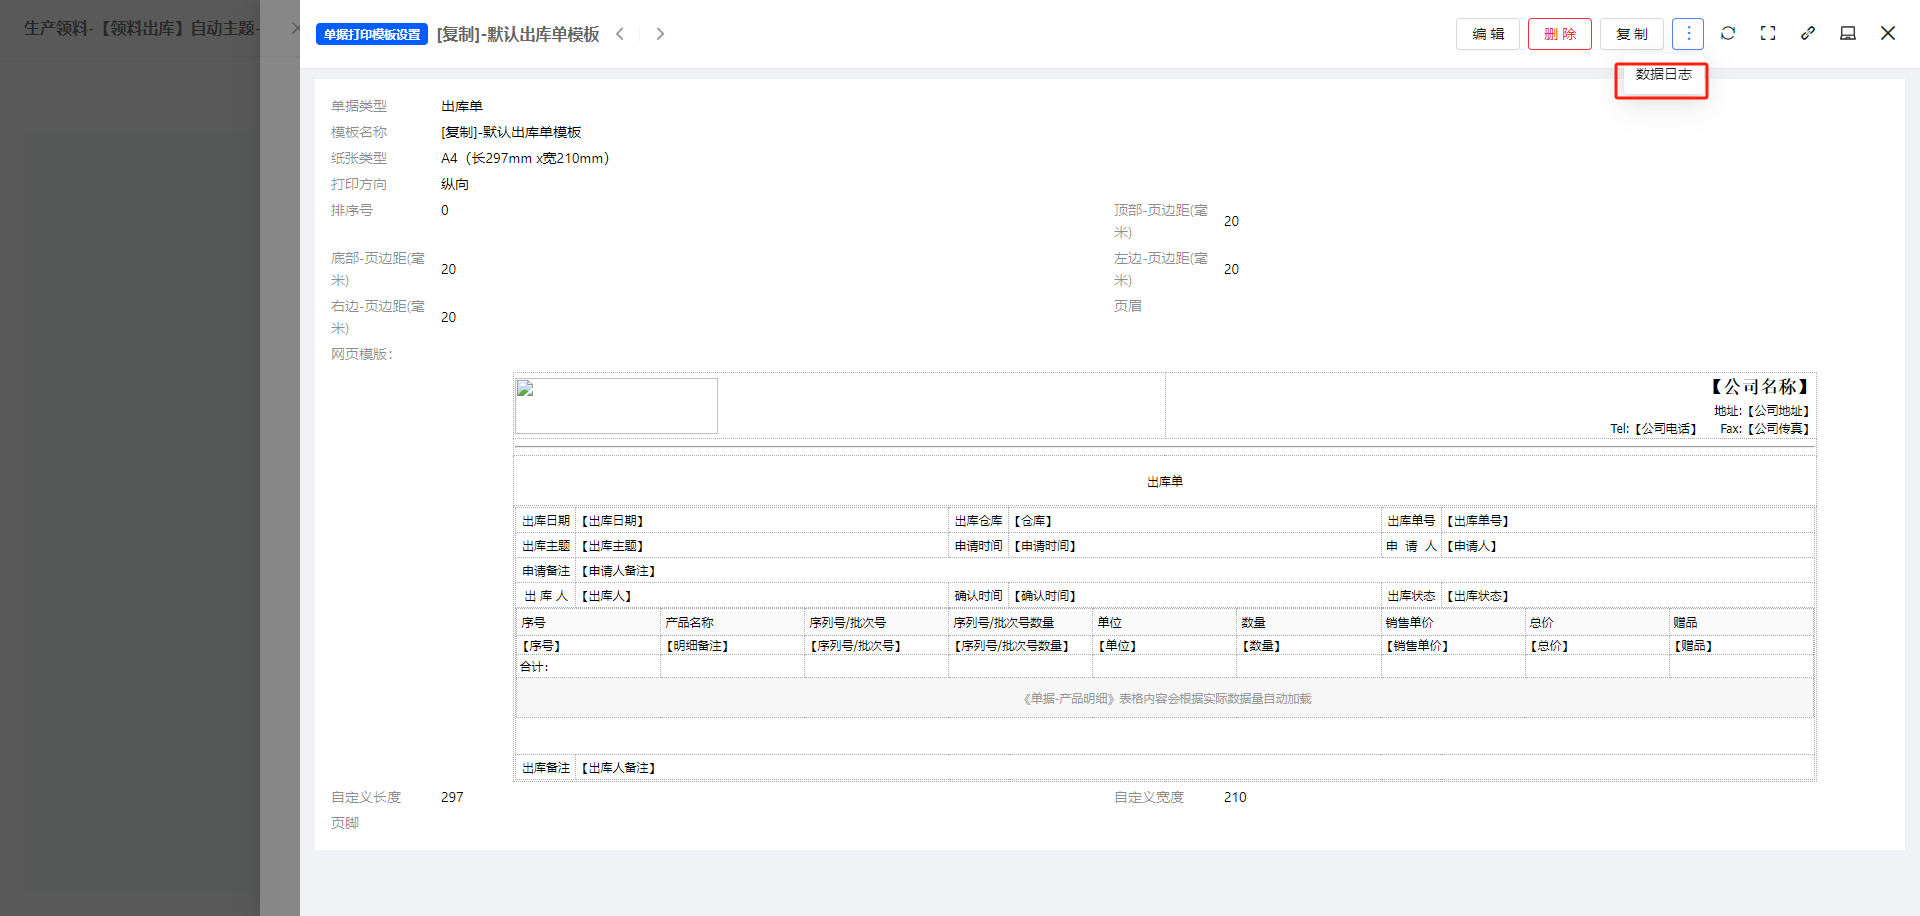Click the red 删除 delete button
This screenshot has height=916, width=1920.
[x=1560, y=34]
